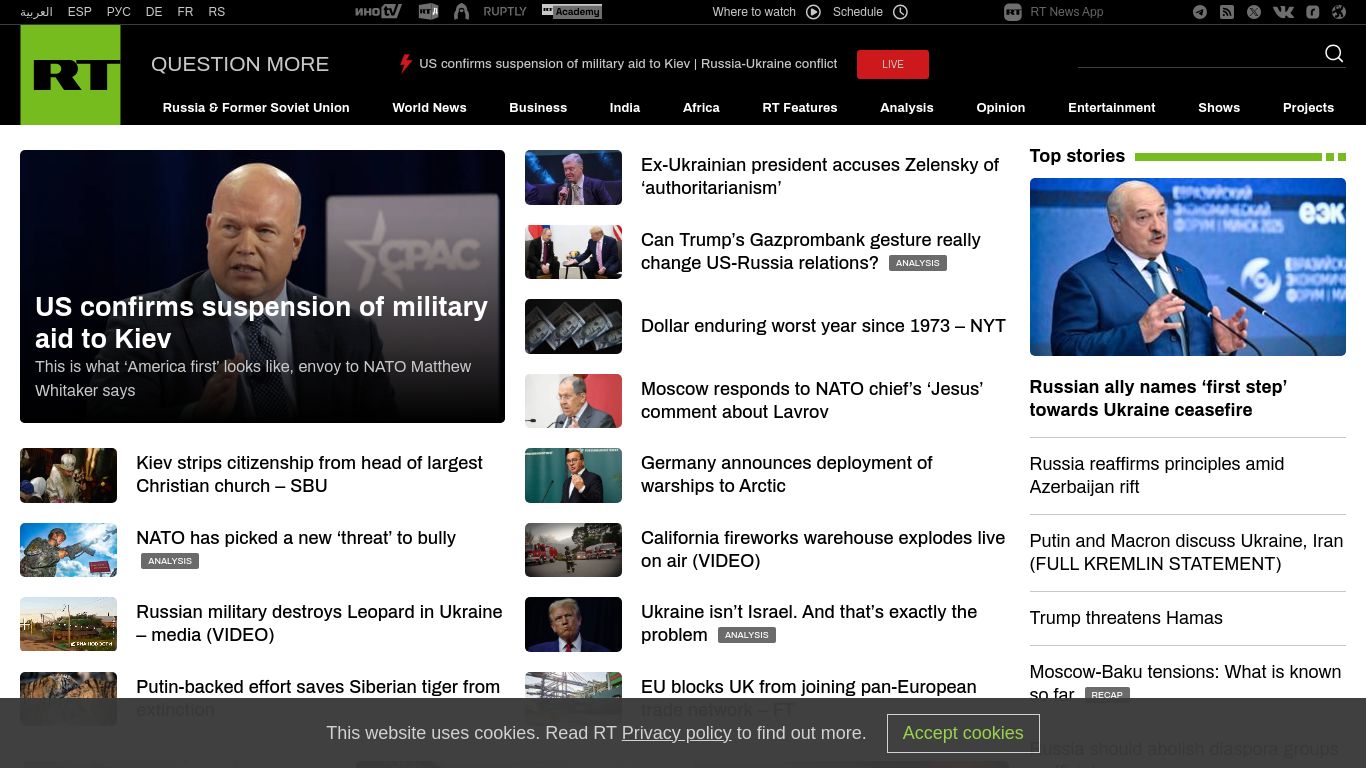Viewport: 1366px width, 768px height.
Task: Open the InoTV logo link
Action: (x=378, y=12)
